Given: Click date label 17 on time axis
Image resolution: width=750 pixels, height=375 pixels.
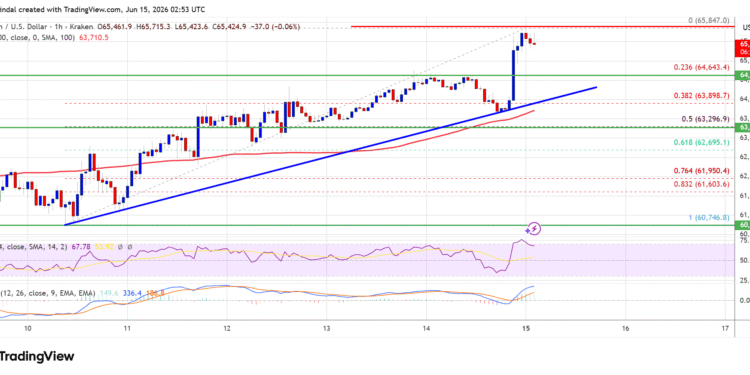Looking at the screenshot, I should [x=726, y=329].
